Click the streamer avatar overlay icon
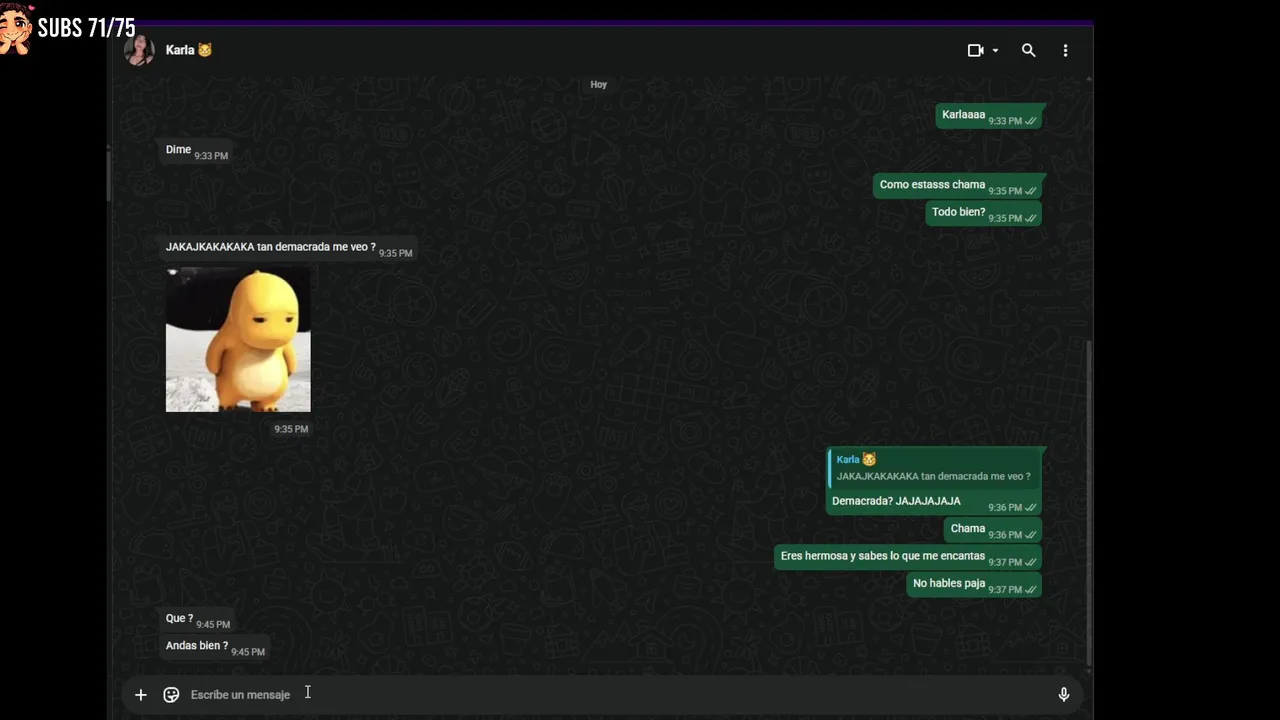1280x720 pixels. point(16,28)
